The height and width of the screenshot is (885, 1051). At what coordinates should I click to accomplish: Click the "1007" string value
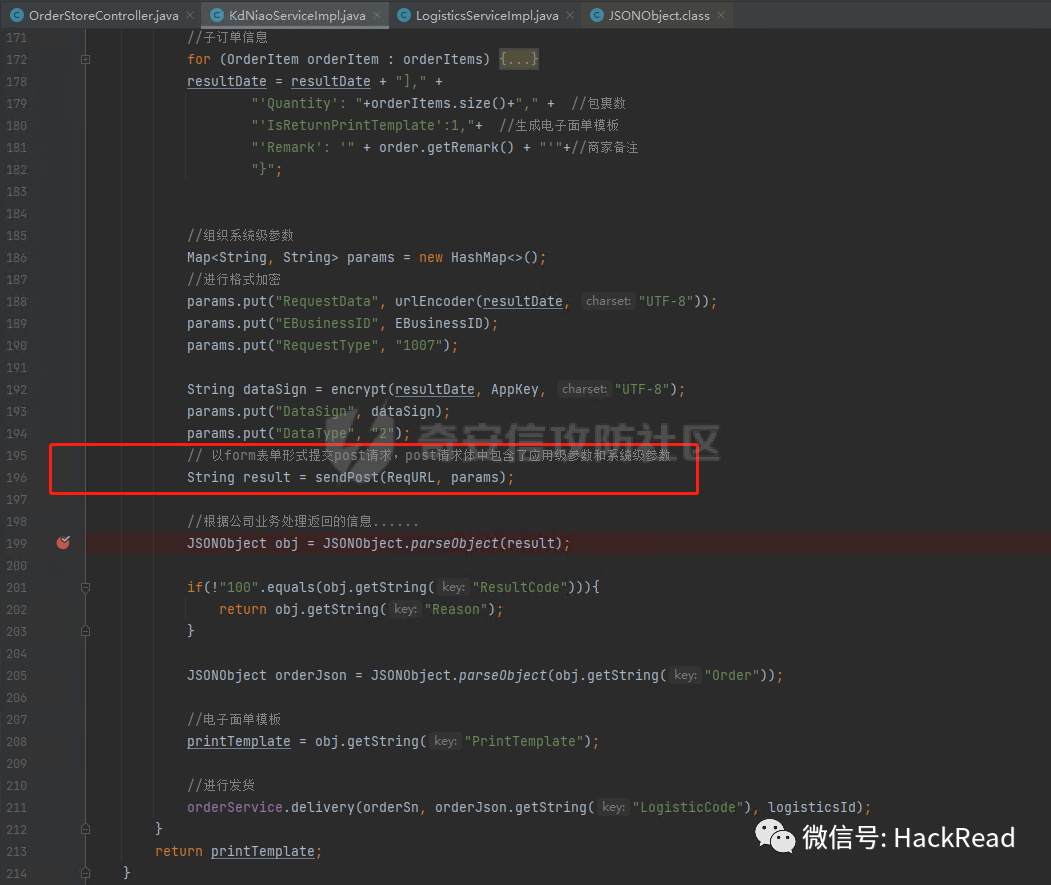point(419,346)
